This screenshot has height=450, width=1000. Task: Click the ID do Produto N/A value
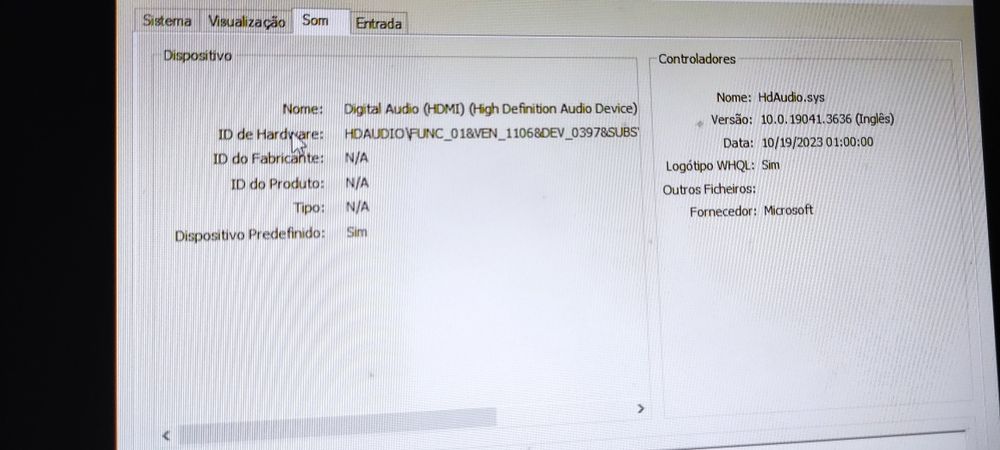(x=357, y=183)
